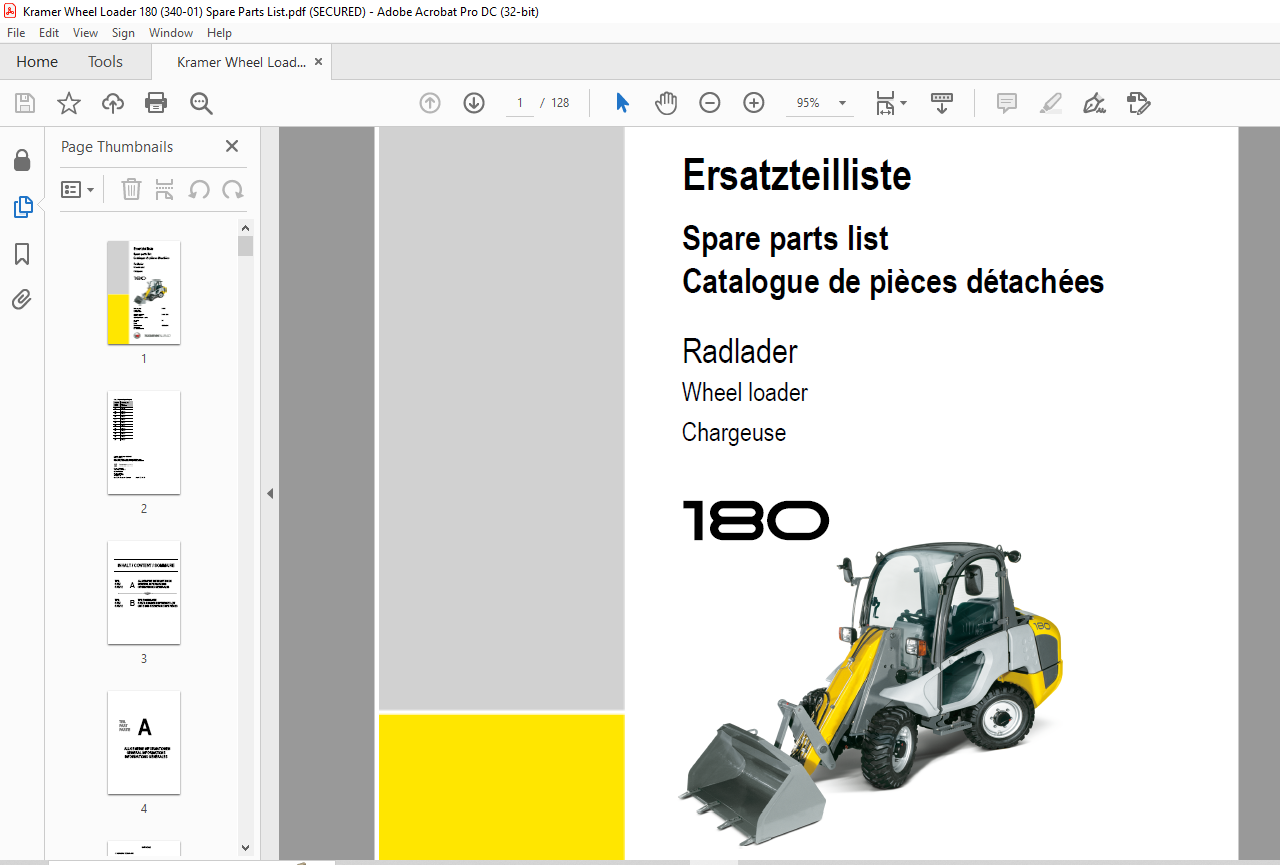
Task: Open the Help menu
Action: point(219,33)
